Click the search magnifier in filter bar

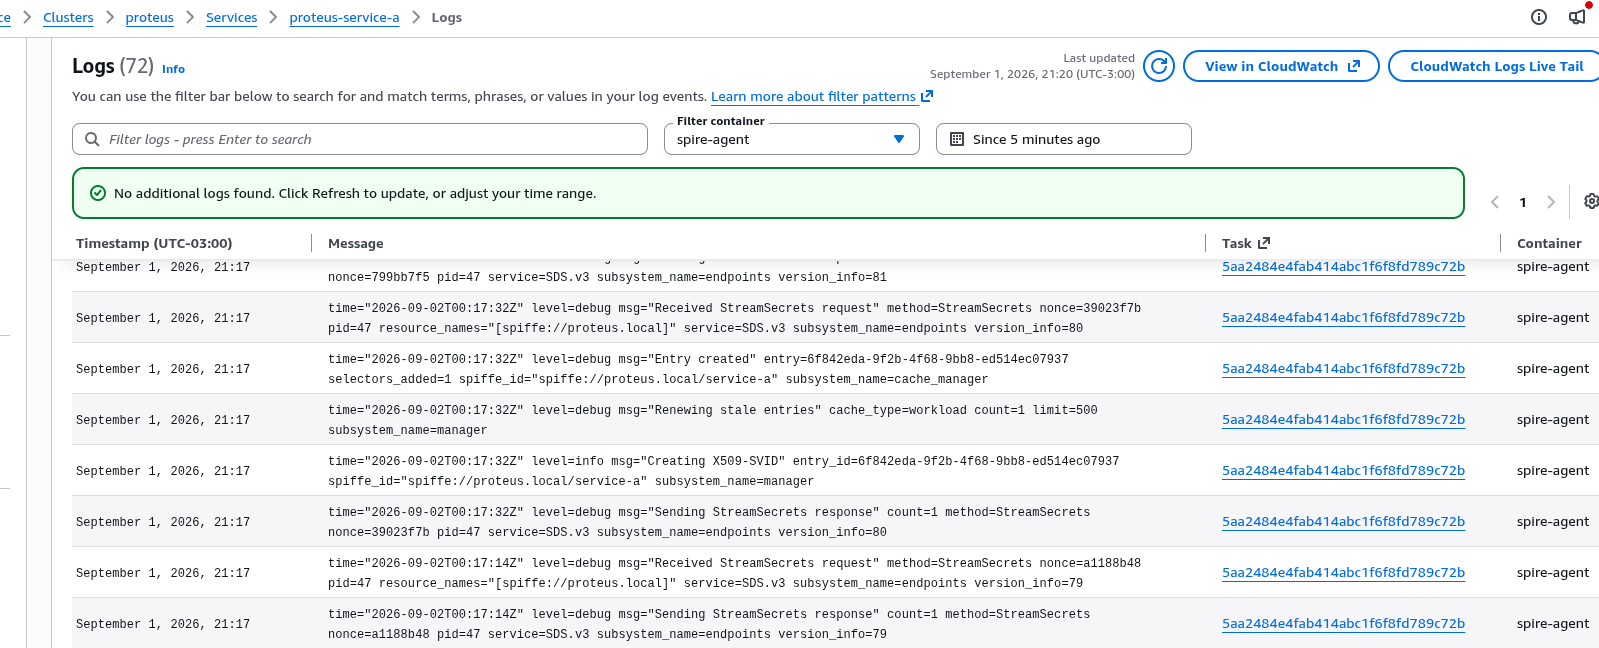pos(92,139)
